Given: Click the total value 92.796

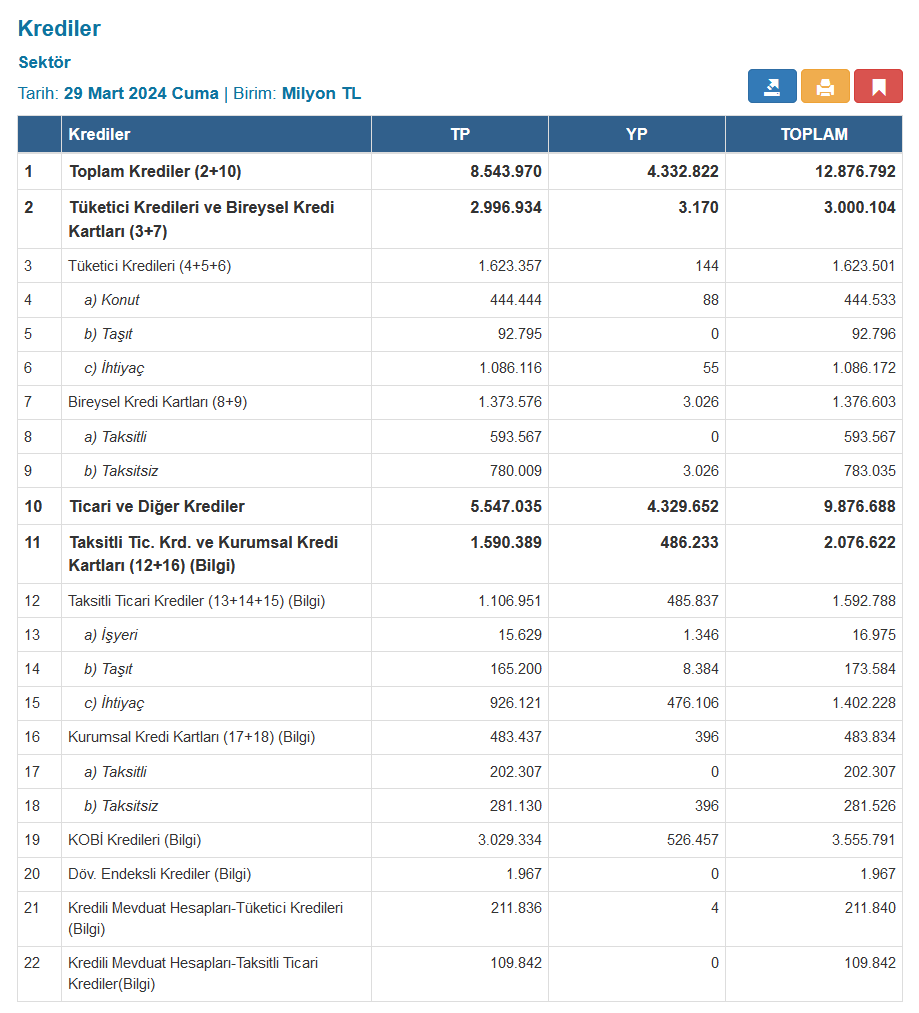Looking at the screenshot, I should (x=874, y=334).
